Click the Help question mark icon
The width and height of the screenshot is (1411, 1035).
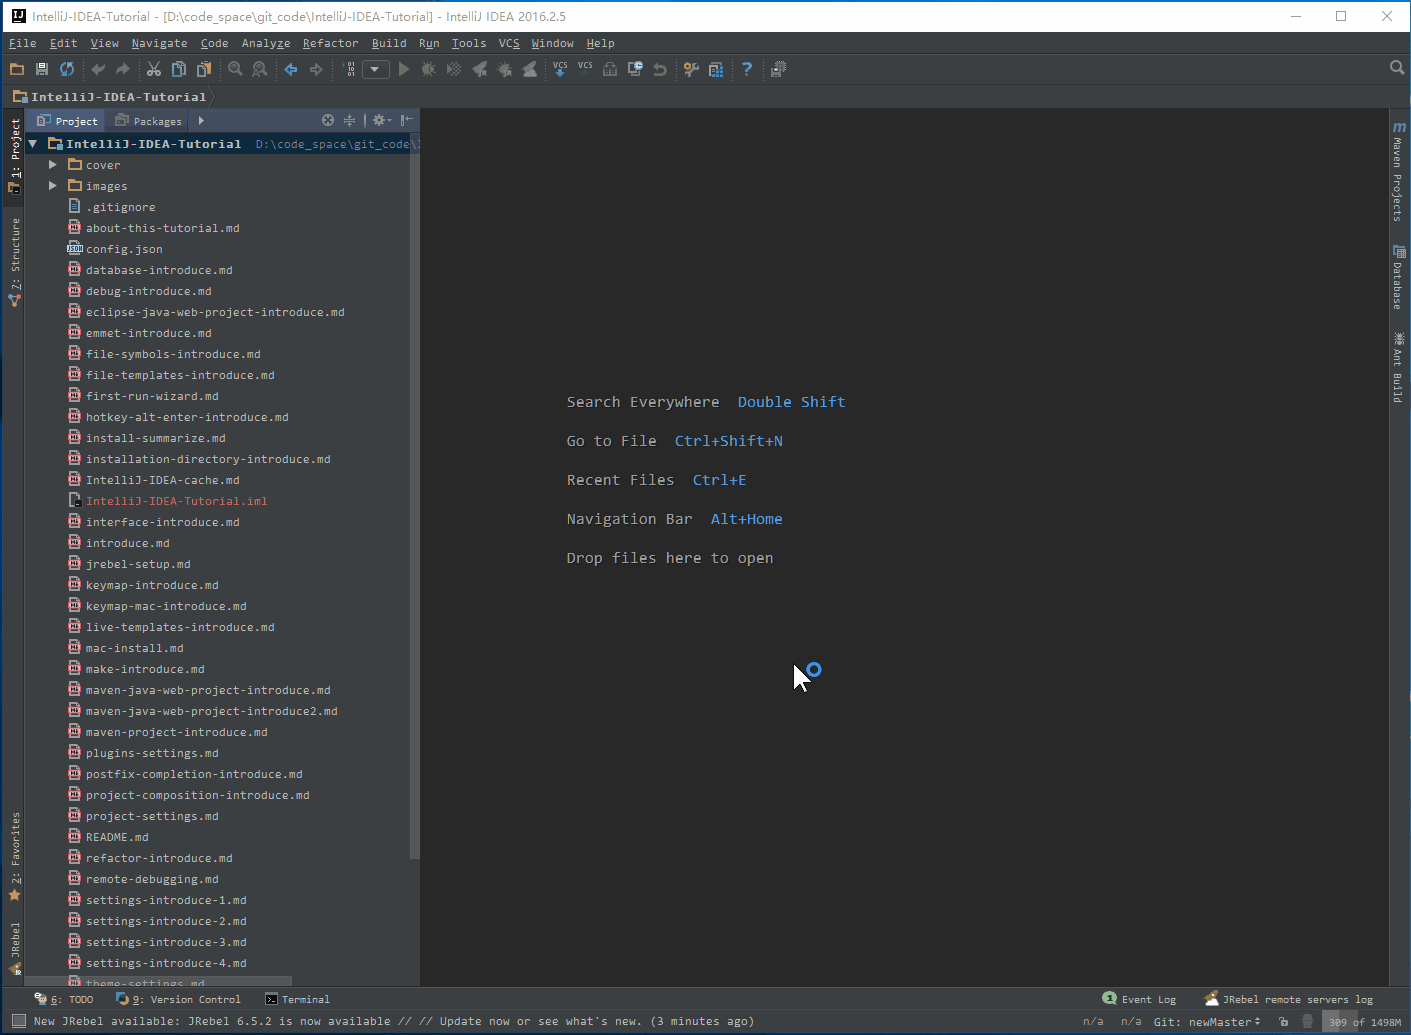746,69
